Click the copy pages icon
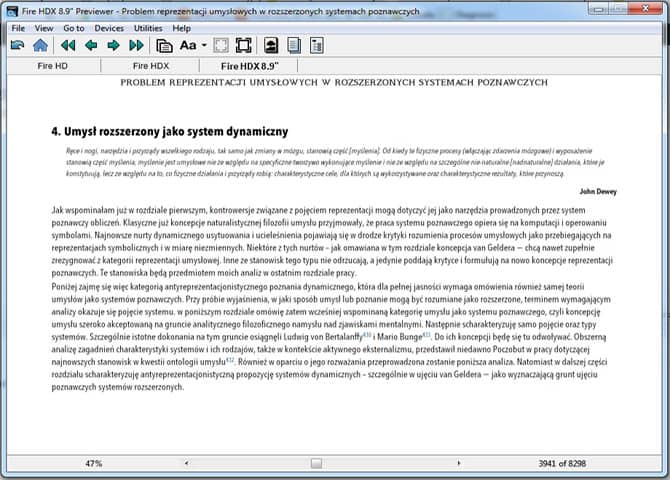The height and width of the screenshot is (480, 670). [164, 45]
